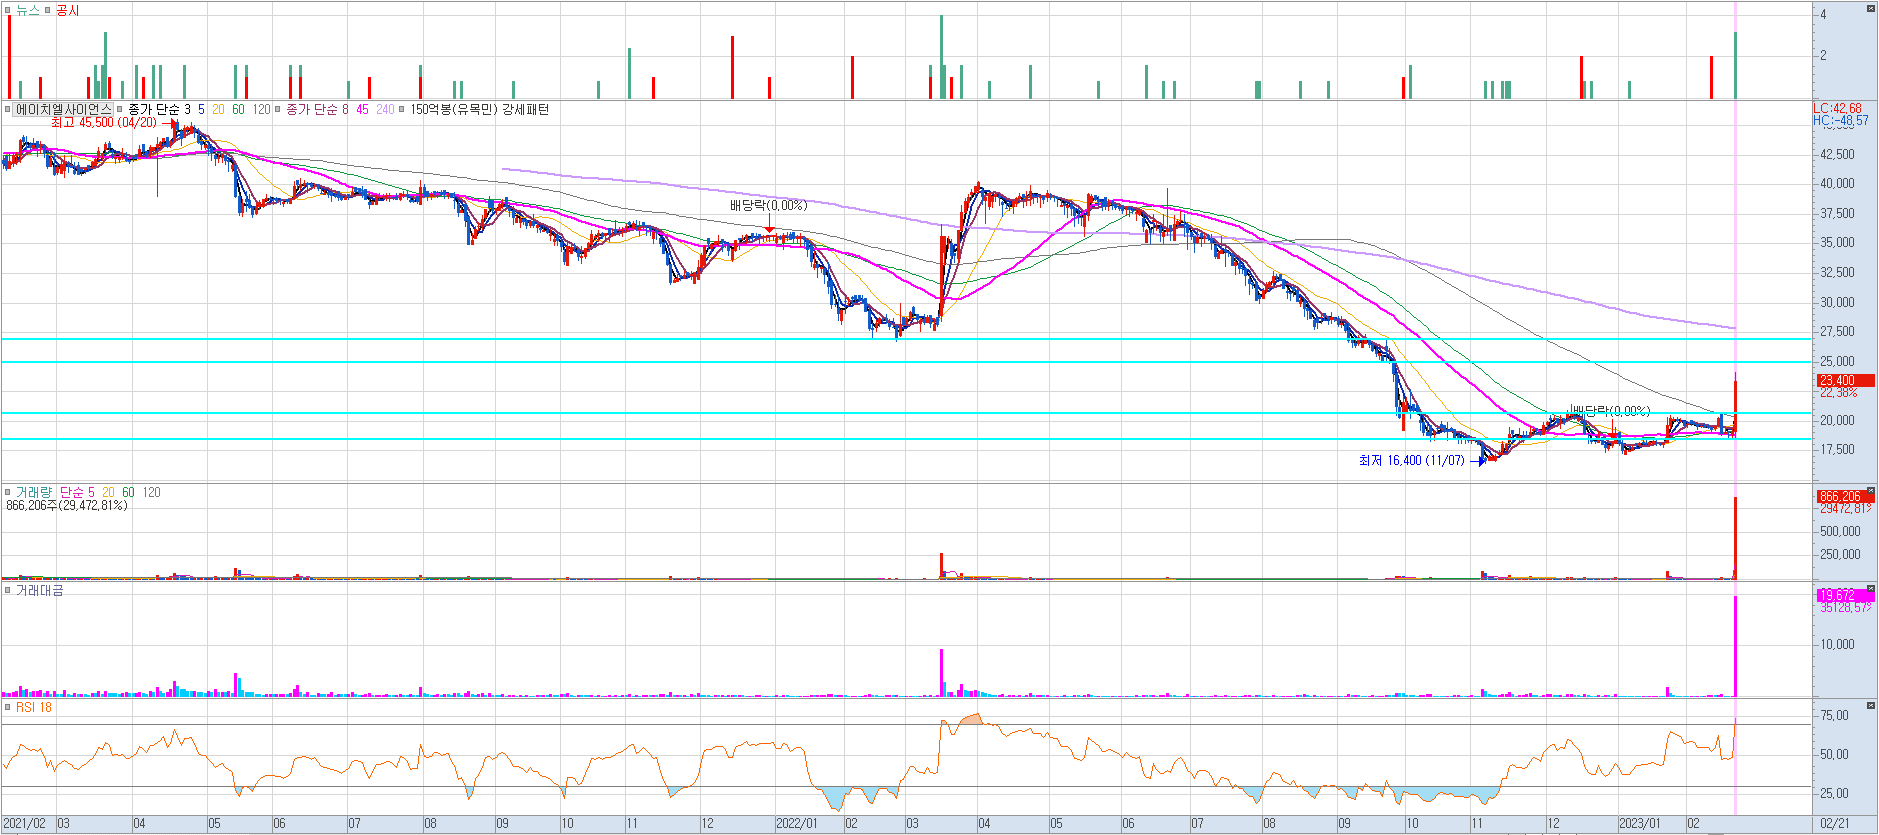The image size is (1879, 835).
Task: Click the 2022/01 date axis label
Action: [797, 824]
